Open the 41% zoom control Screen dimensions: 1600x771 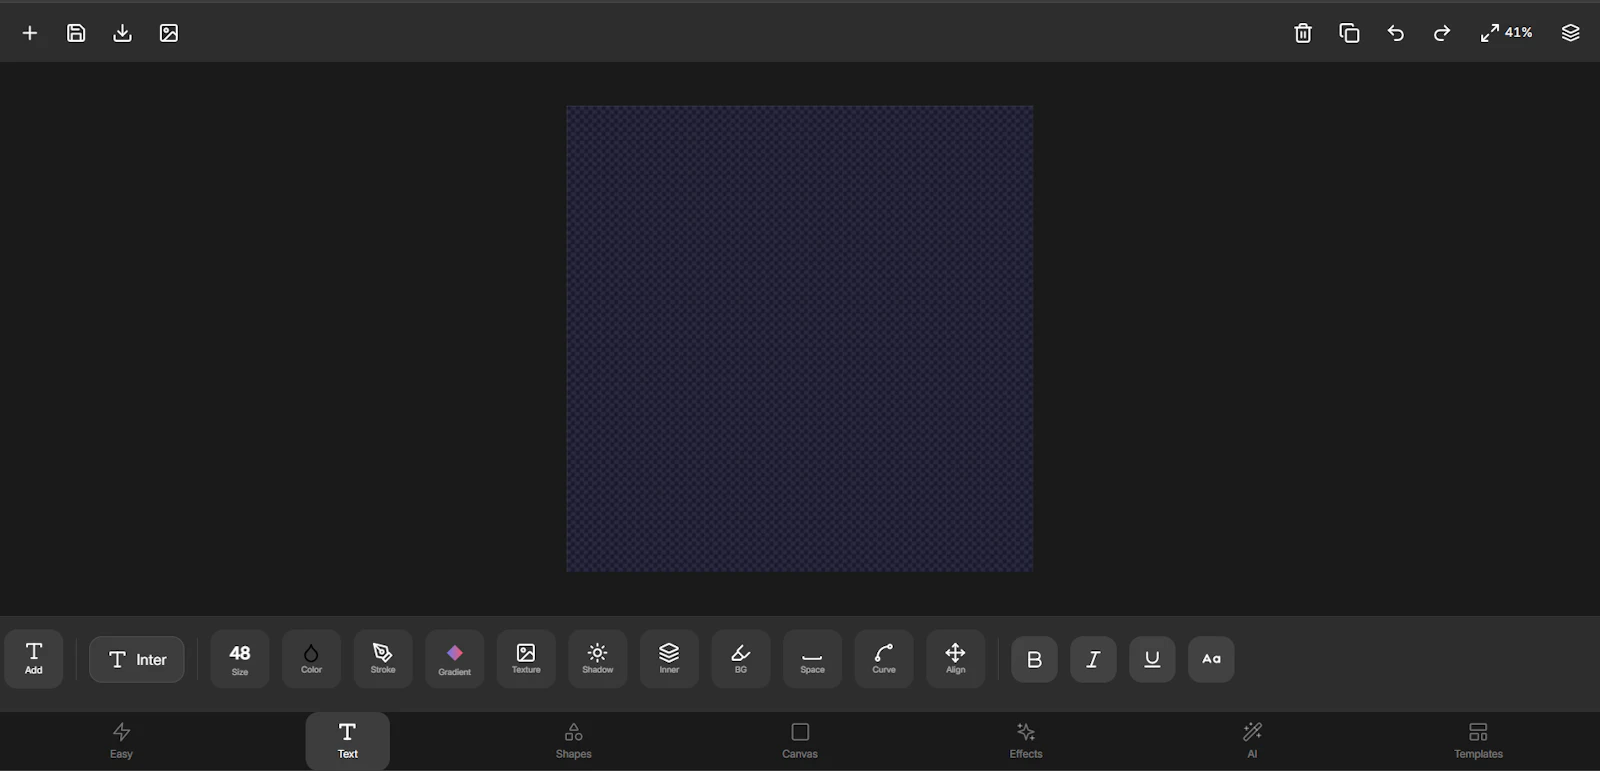pos(1506,33)
